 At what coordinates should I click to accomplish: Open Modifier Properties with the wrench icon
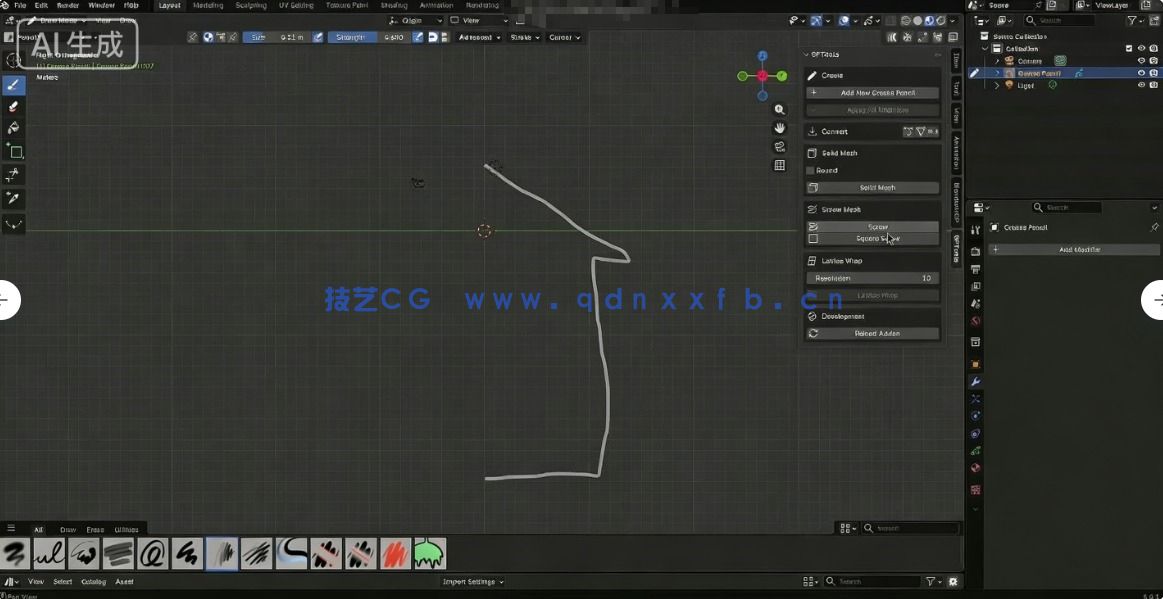(x=975, y=381)
